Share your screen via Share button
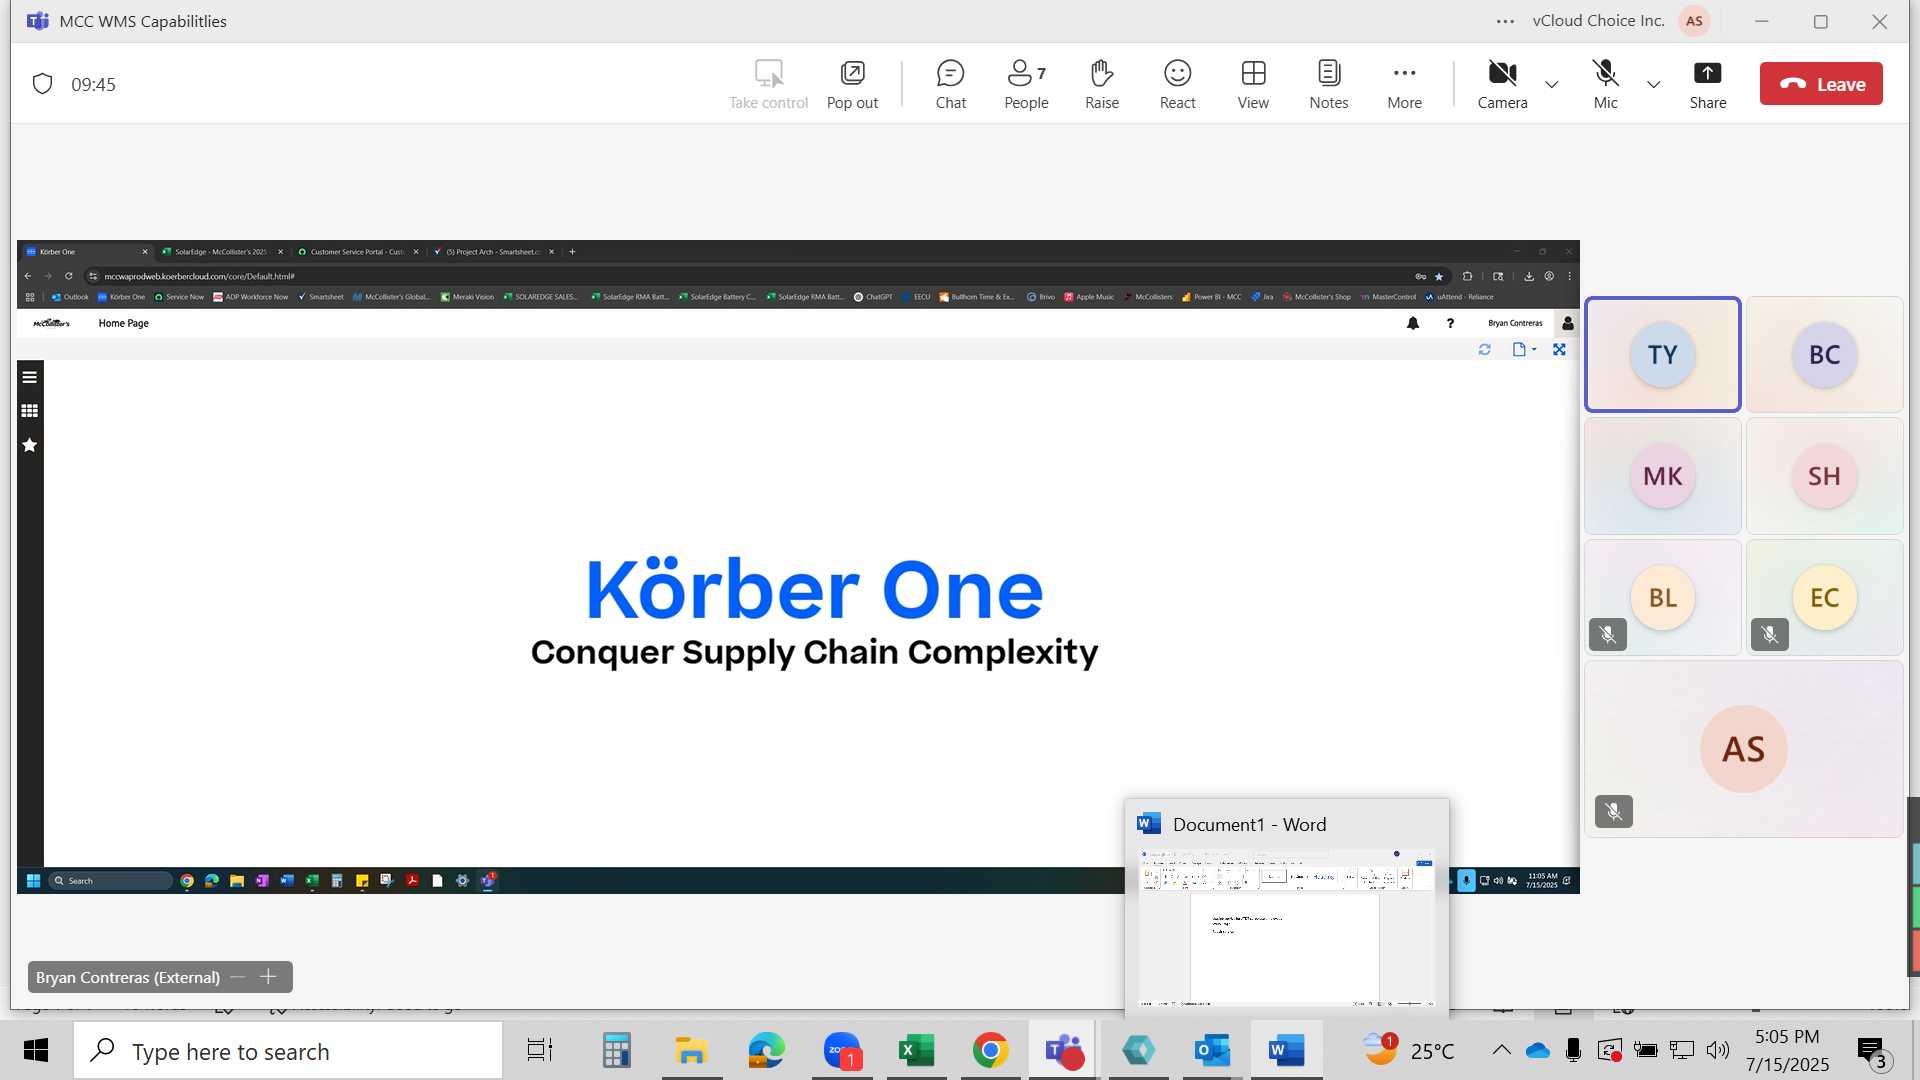The height and width of the screenshot is (1080, 1920). [1707, 84]
